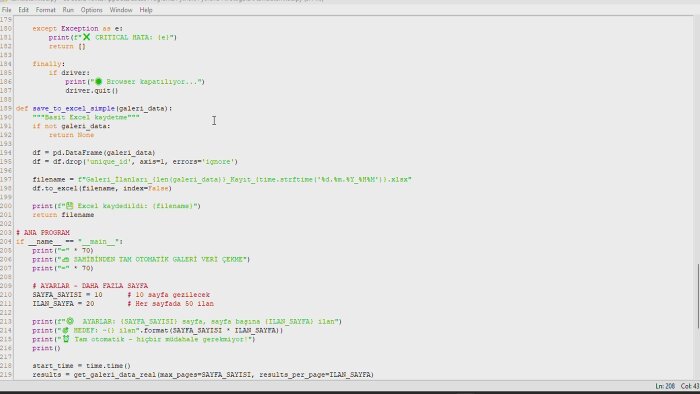
Task: Click the 'if not galeri_data:' line
Action: (71, 126)
